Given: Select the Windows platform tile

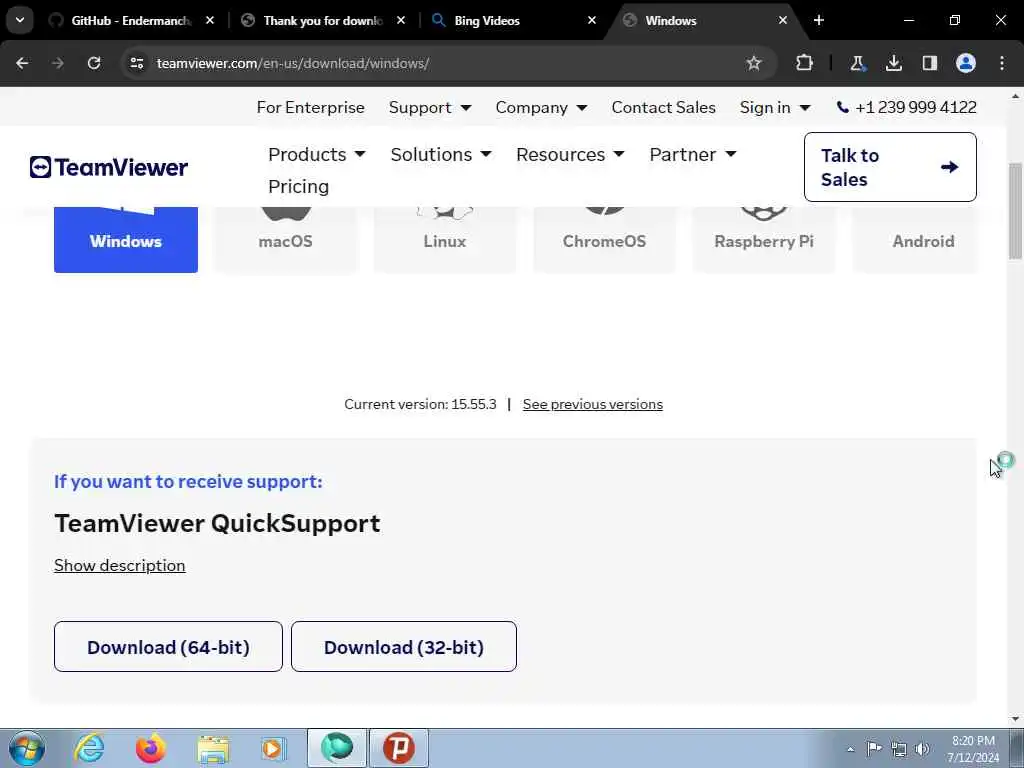Looking at the screenshot, I should (x=126, y=239).
